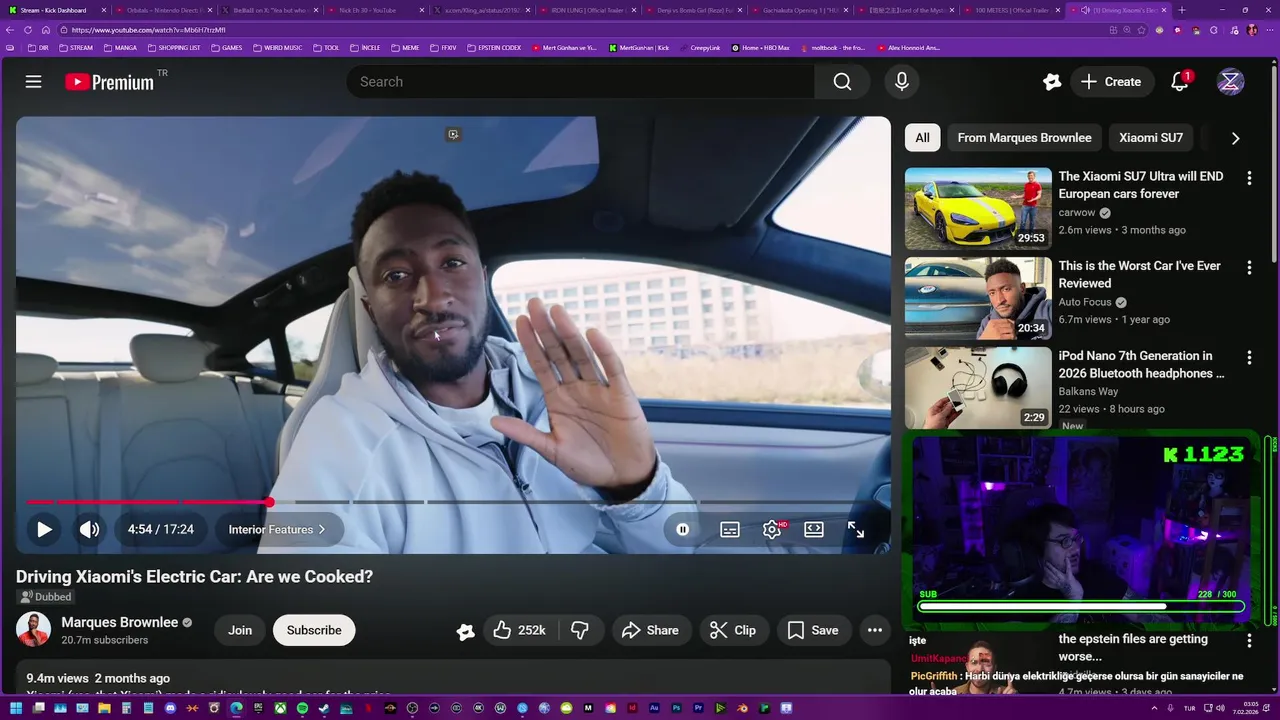
Task: Open the EPSTEIN CODEX bookmarks folder
Action: pyautogui.click(x=494, y=48)
